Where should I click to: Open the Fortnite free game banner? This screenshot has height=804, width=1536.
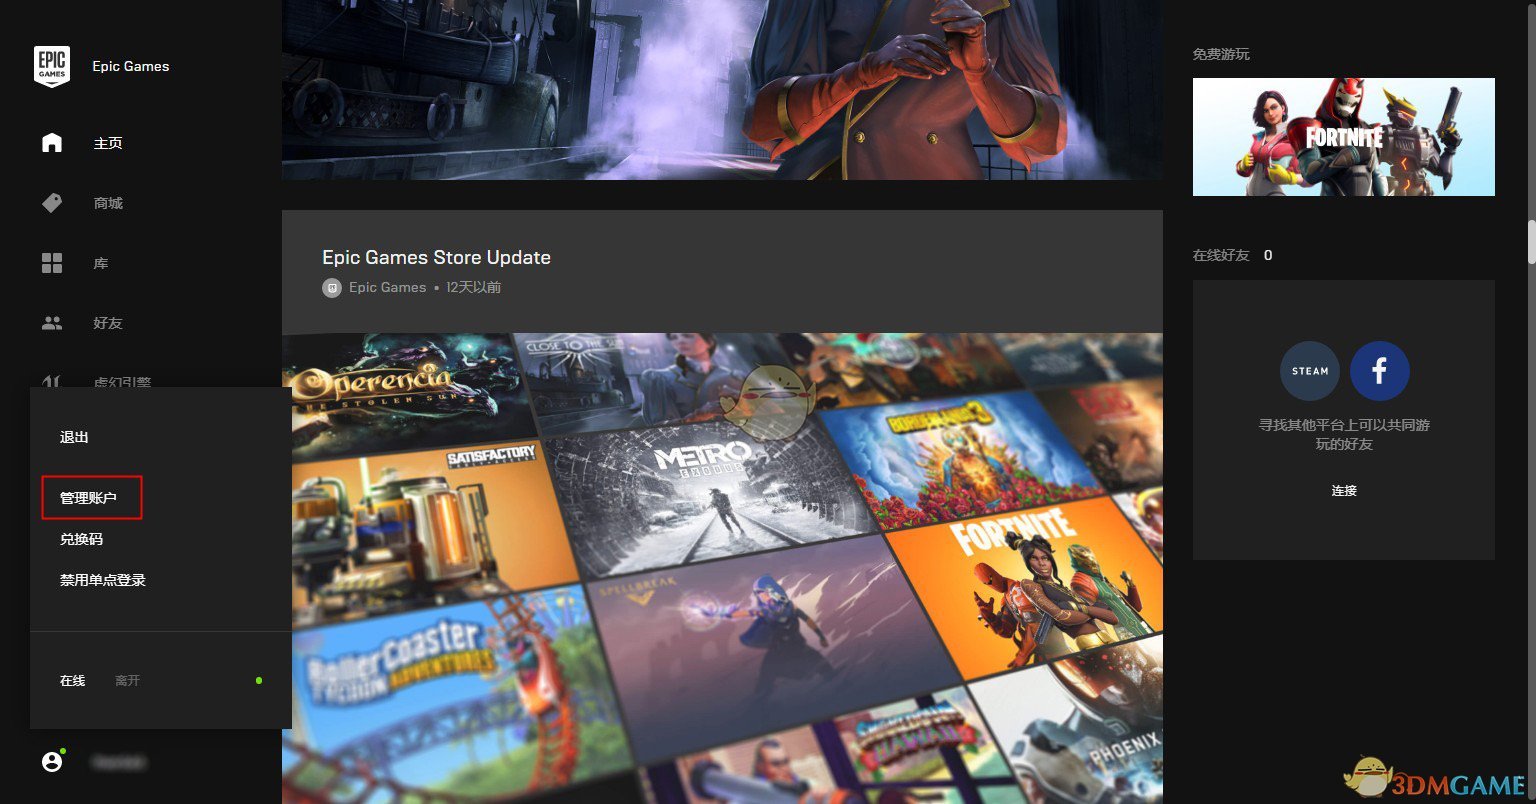[x=1344, y=137]
